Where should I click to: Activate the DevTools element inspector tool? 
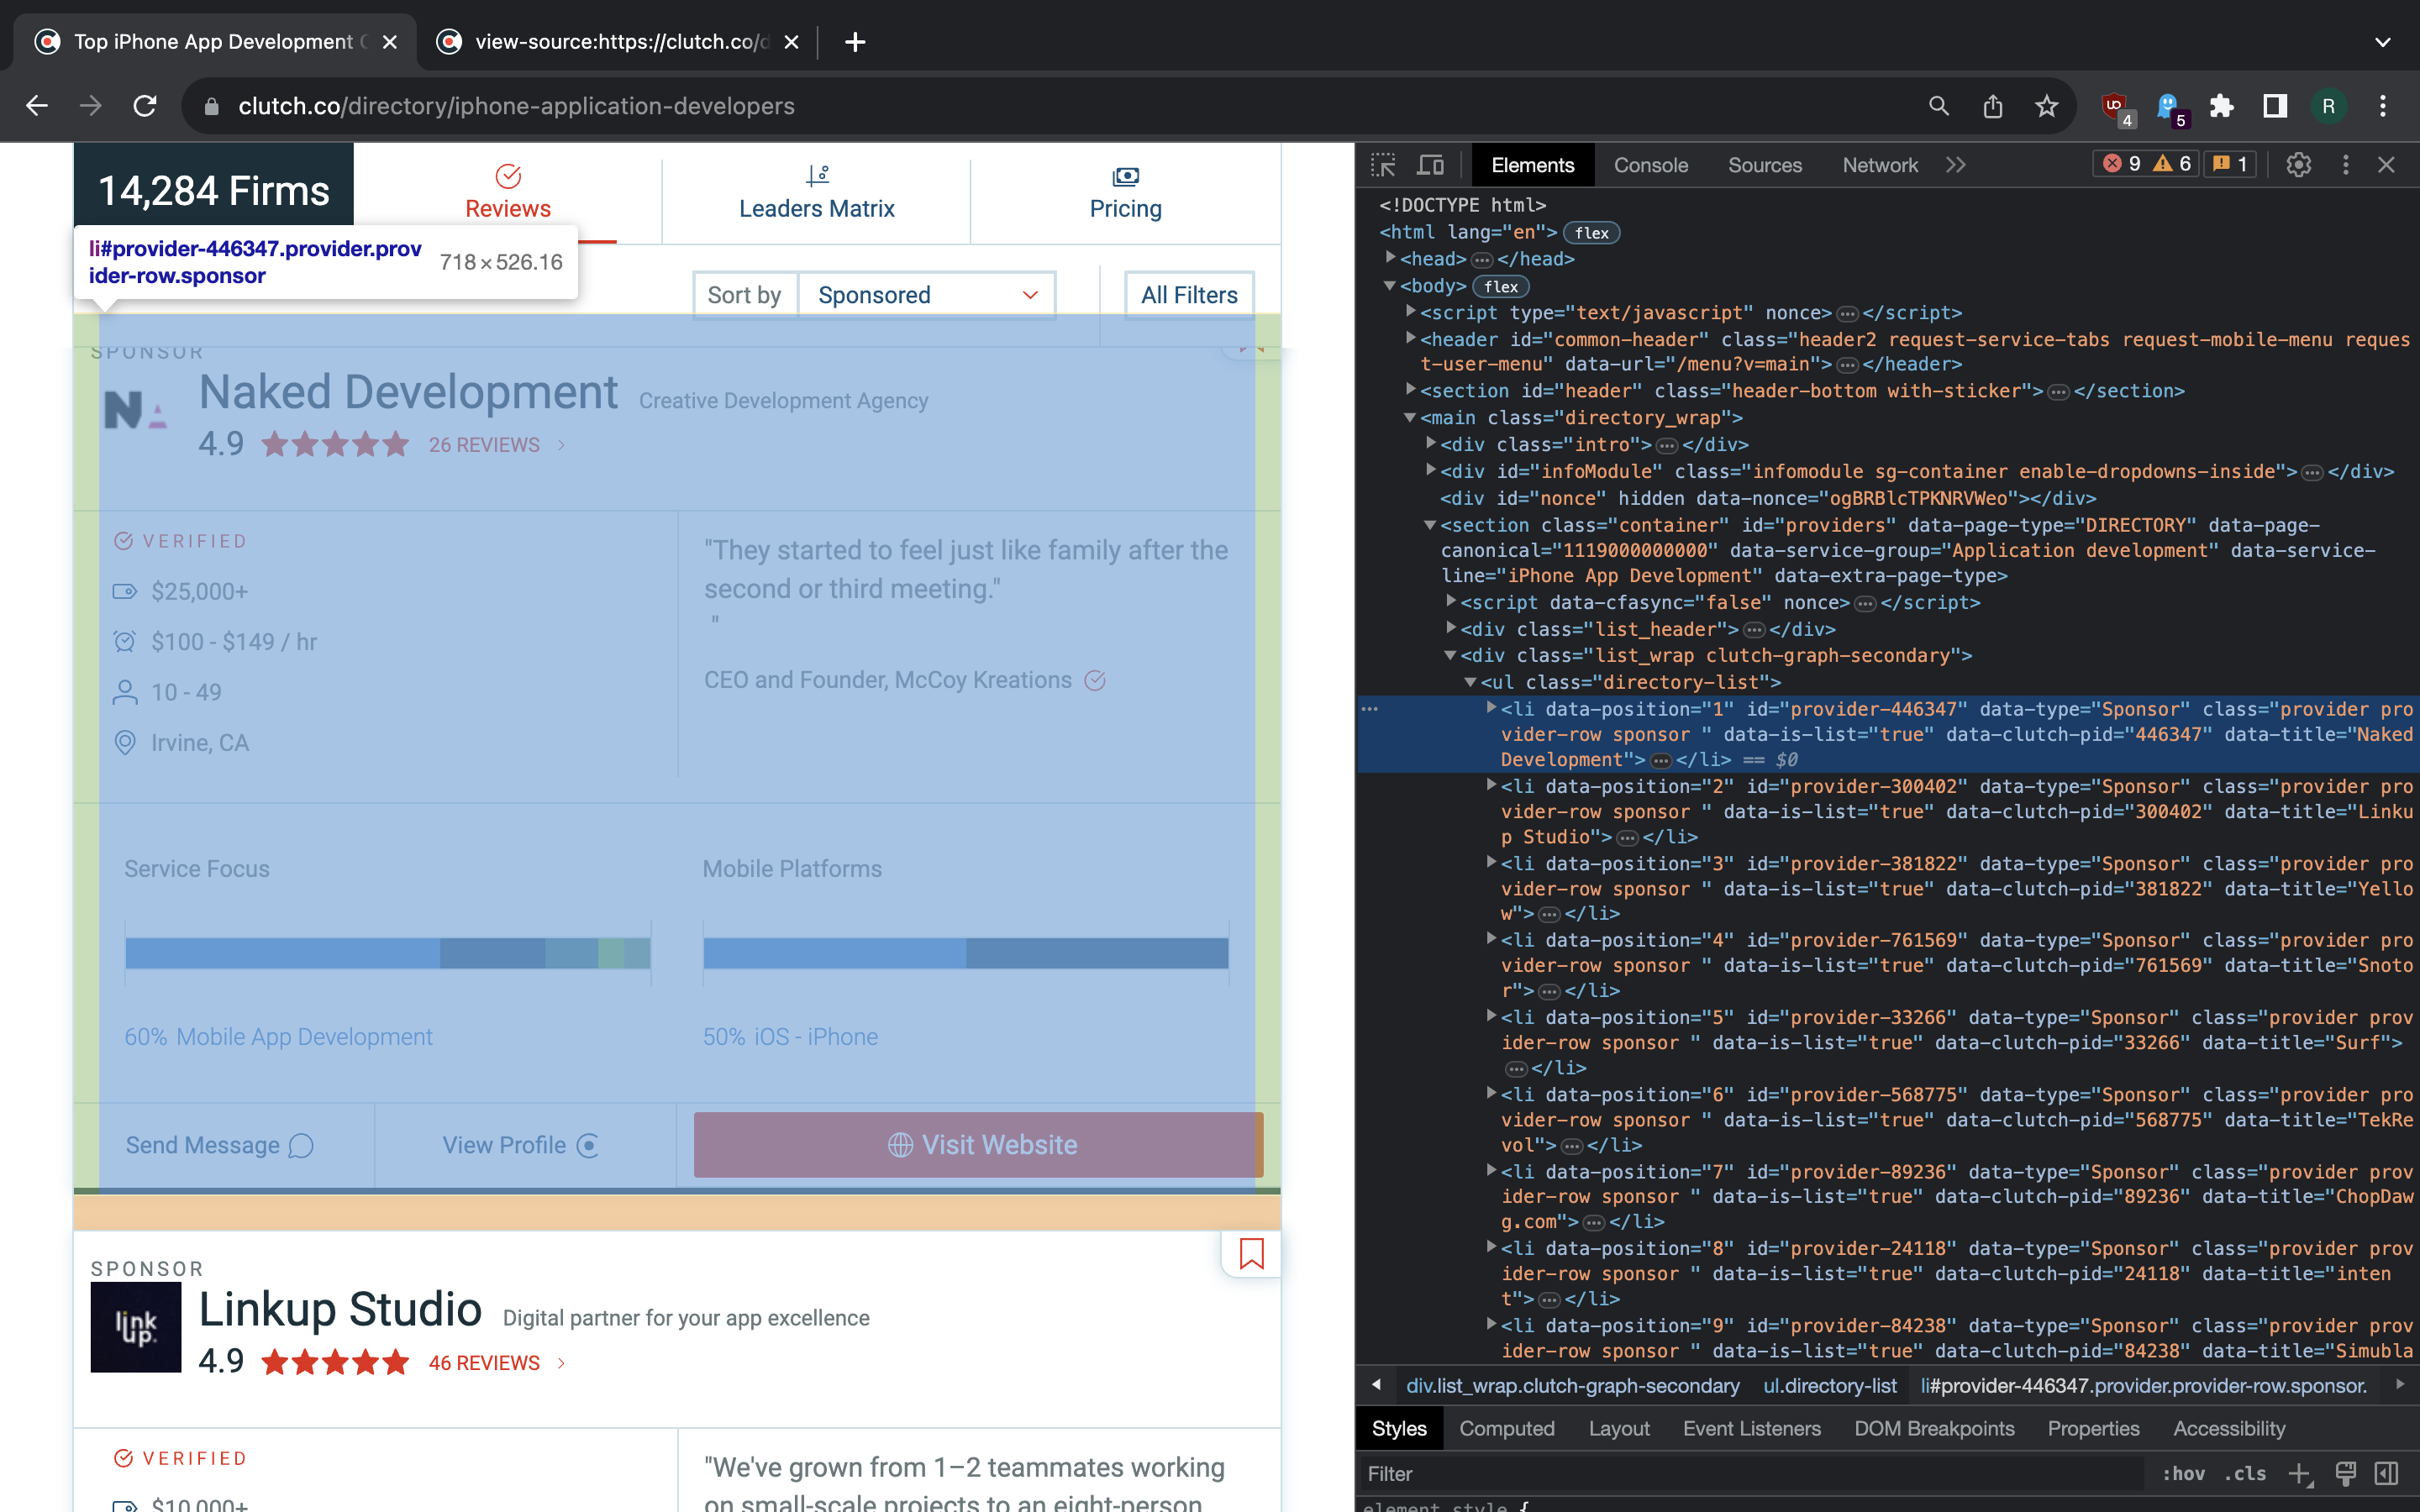pos(1383,165)
